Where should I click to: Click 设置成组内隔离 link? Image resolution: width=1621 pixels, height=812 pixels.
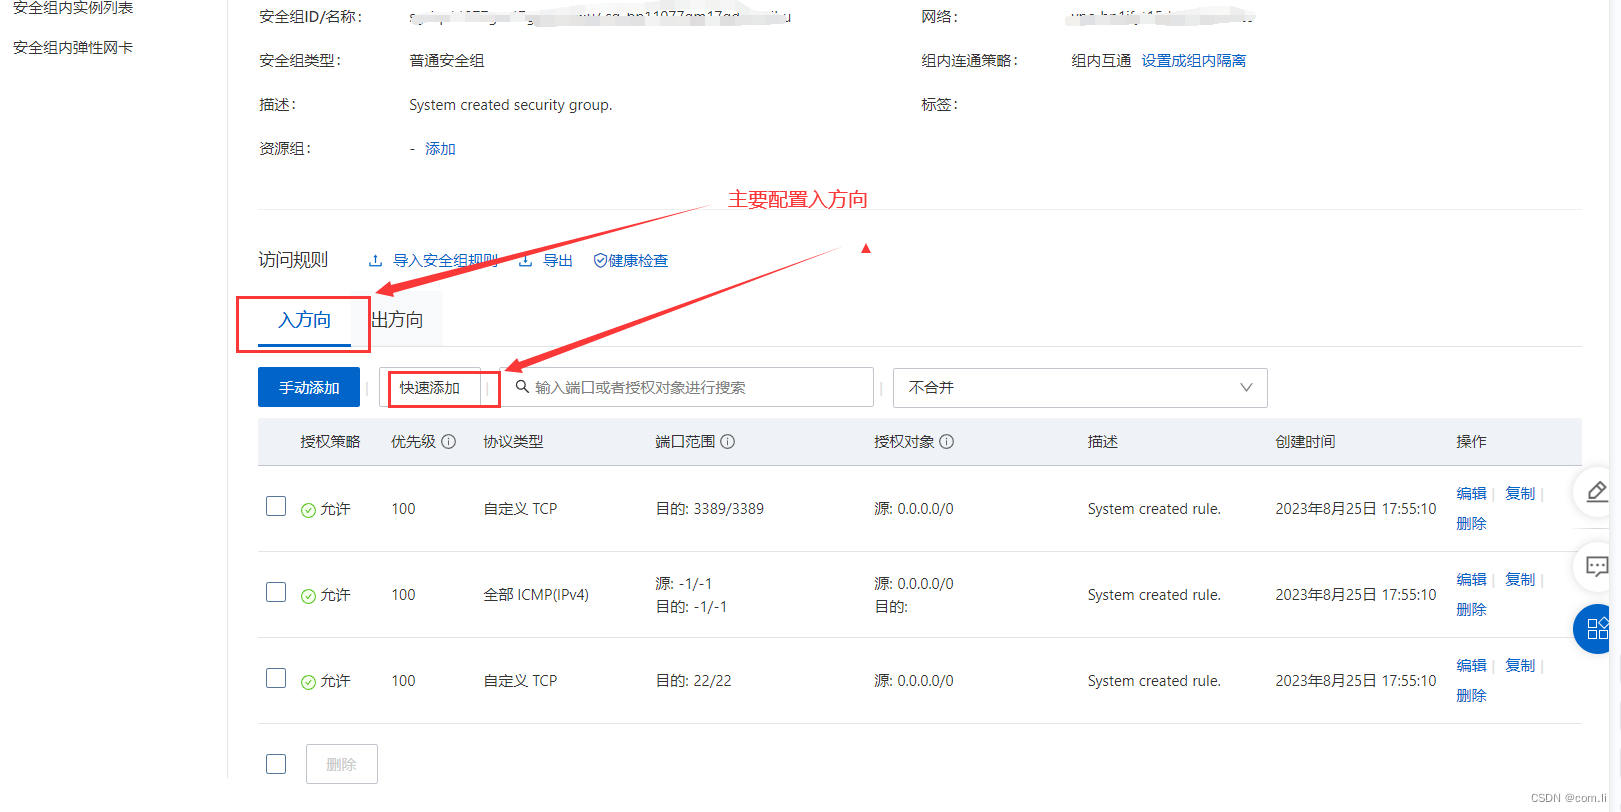(1194, 61)
